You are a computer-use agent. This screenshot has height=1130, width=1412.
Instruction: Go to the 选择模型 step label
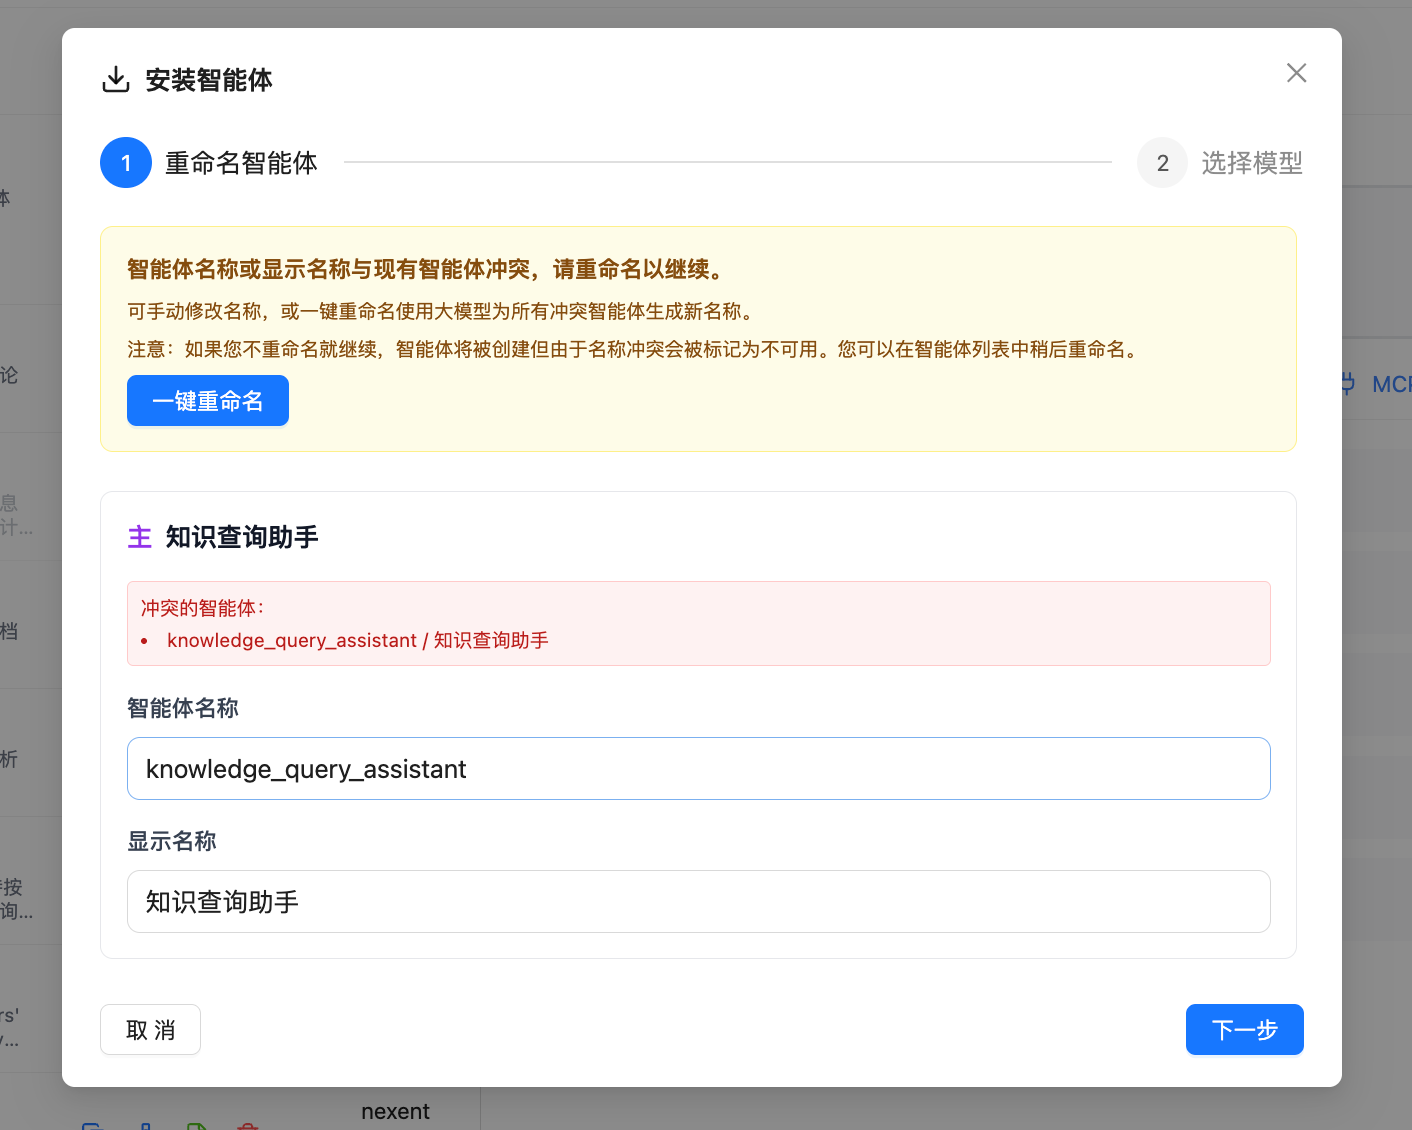(1251, 163)
